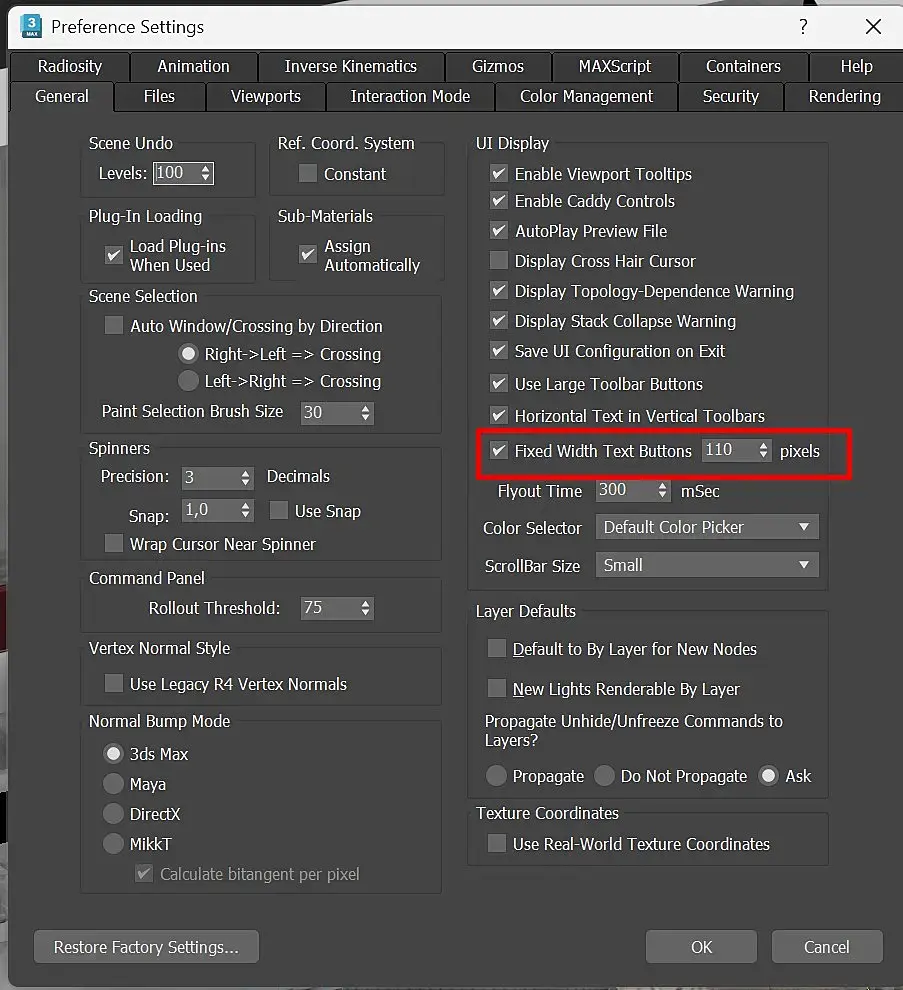Open the Viewports tab
903x990 pixels.
(x=266, y=97)
